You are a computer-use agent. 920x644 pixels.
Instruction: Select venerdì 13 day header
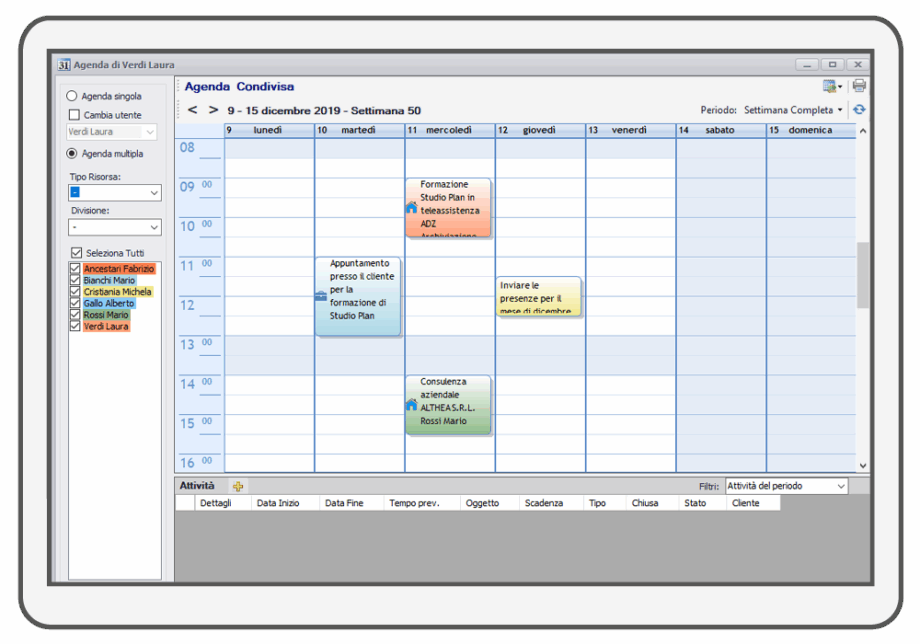[631, 130]
